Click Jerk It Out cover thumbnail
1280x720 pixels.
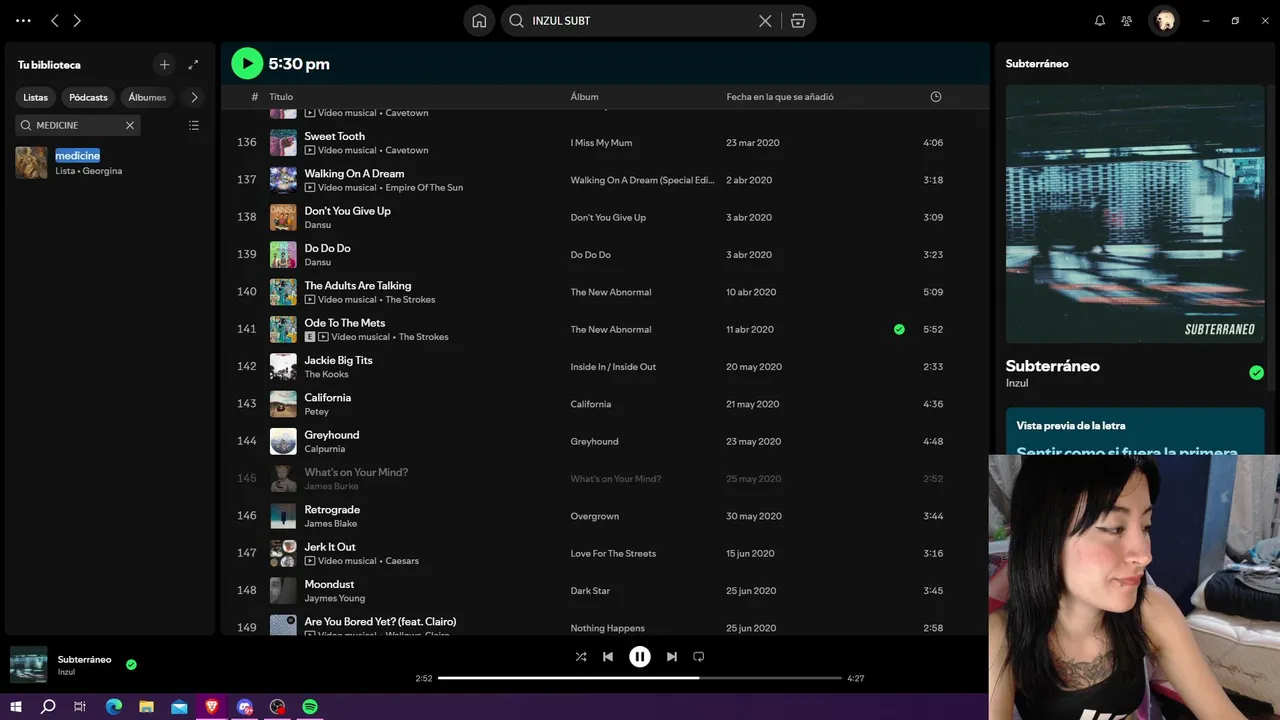283,553
